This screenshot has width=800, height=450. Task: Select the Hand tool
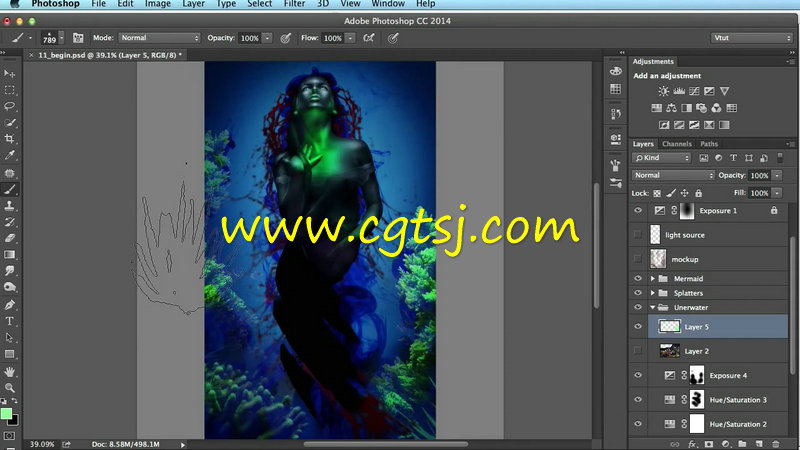click(x=9, y=372)
